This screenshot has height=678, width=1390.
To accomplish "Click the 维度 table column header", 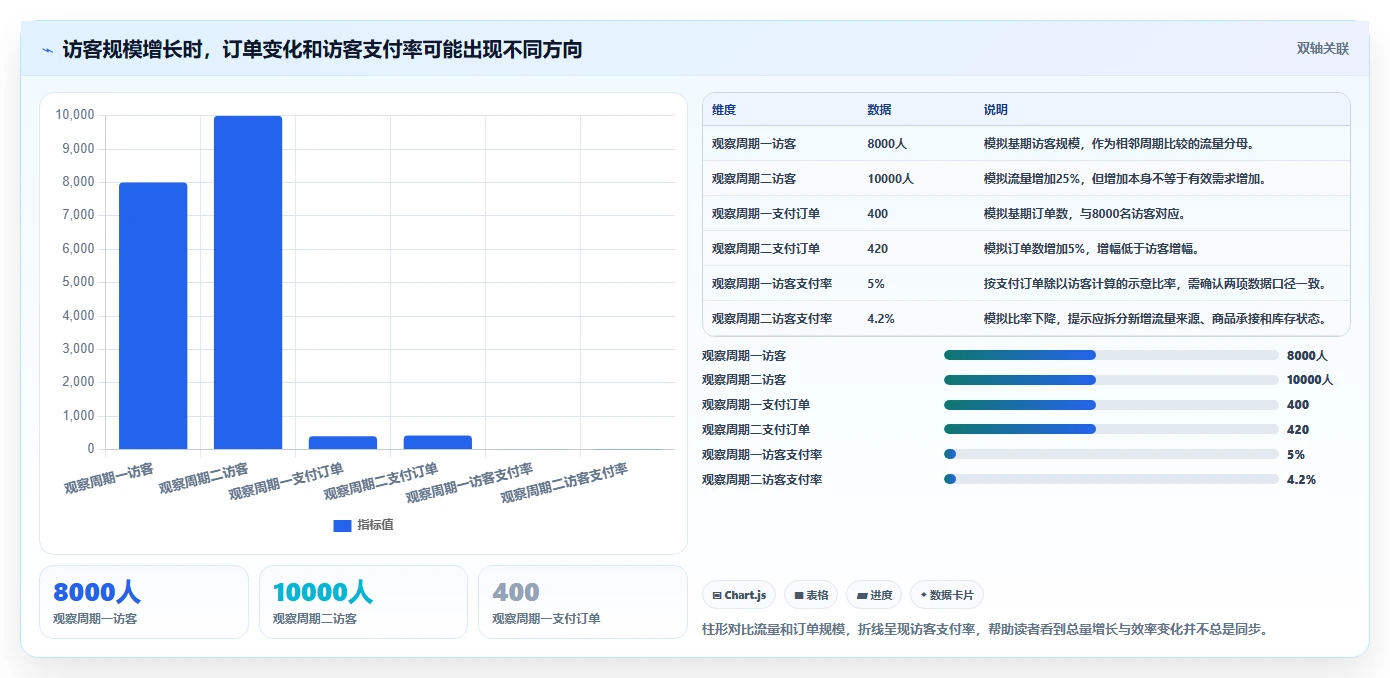I will pos(724,110).
